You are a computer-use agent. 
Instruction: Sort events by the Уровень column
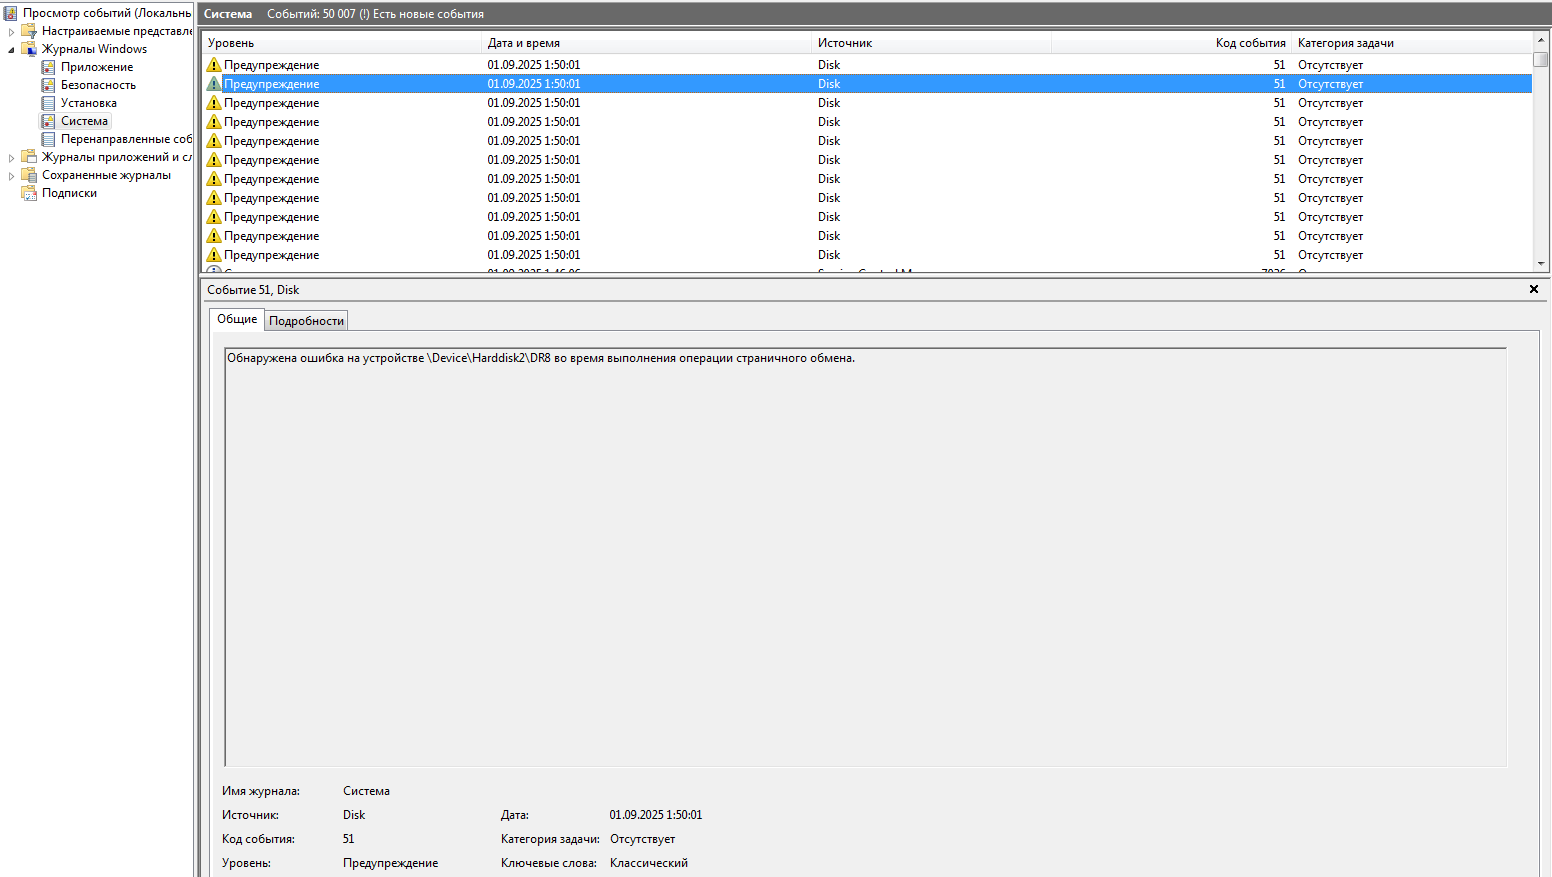(341, 43)
